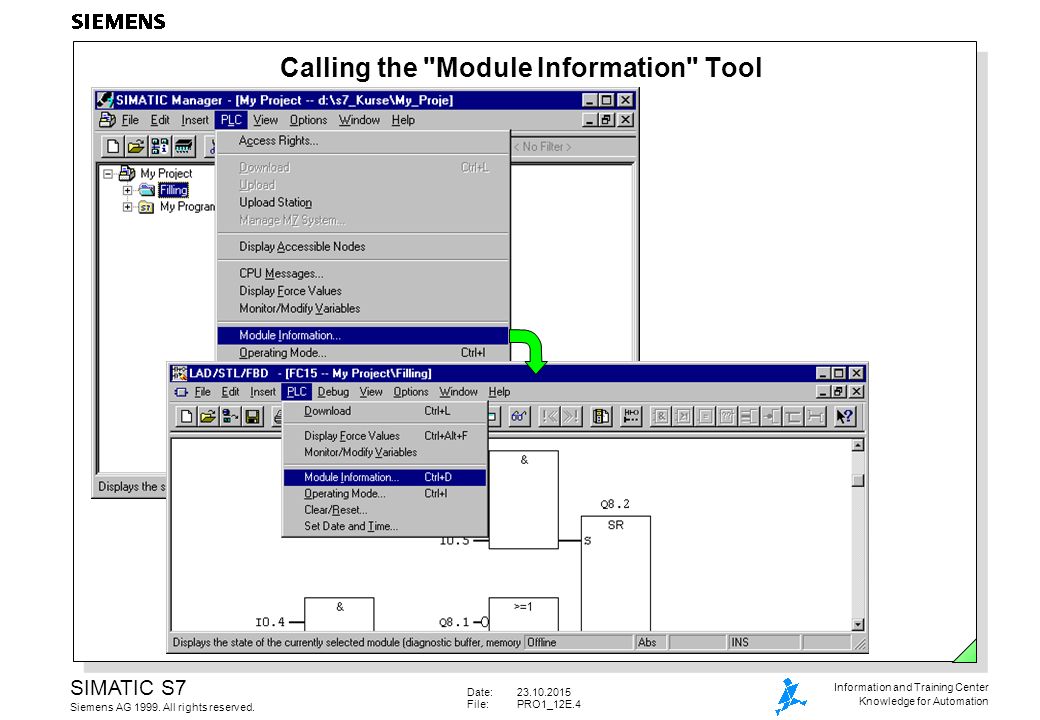
Task: Click the AND box toolbar icon
Action: (x=661, y=416)
